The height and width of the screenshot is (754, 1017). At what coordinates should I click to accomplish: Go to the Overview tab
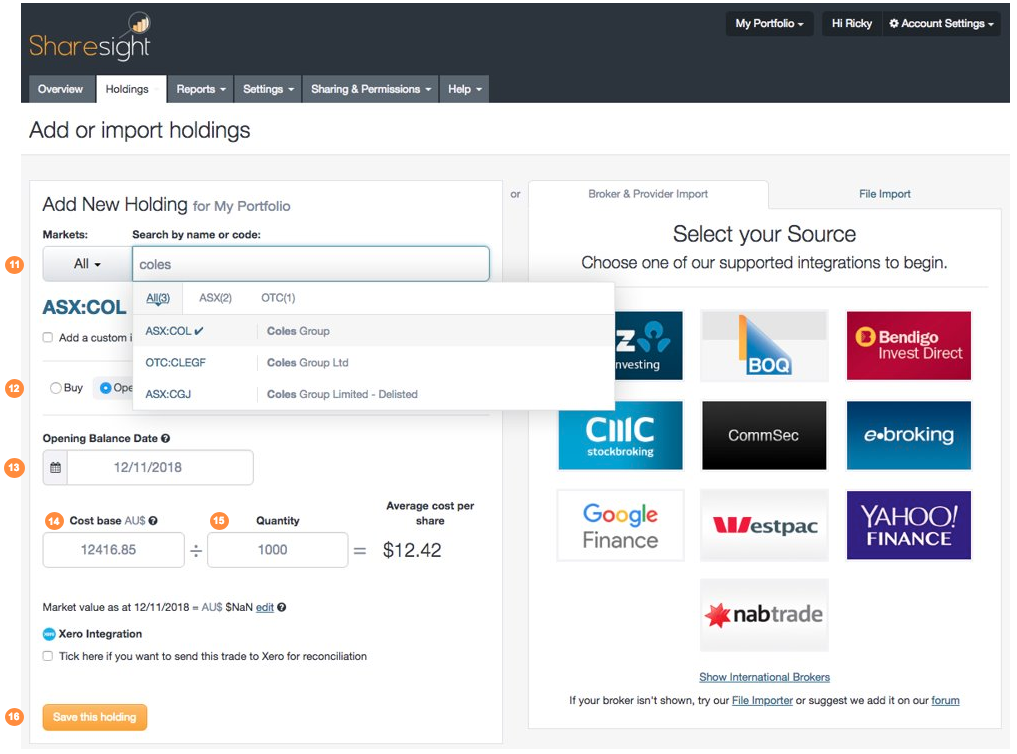[x=60, y=89]
